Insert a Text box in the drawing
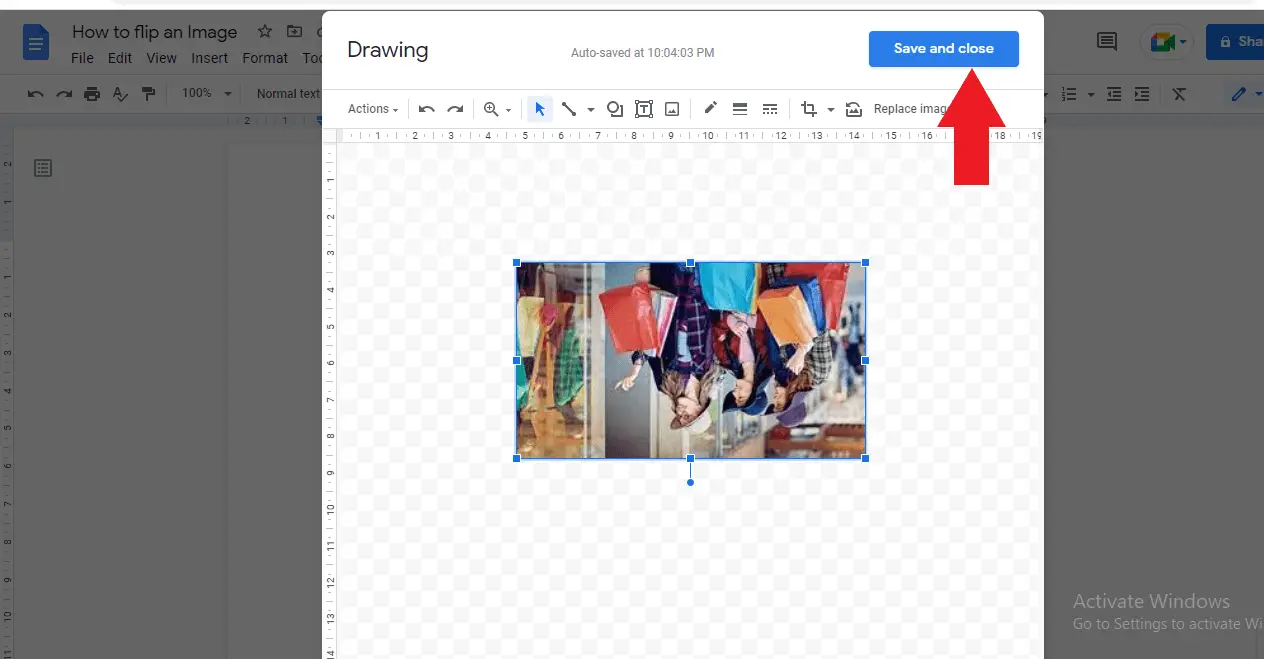The image size is (1264, 659). click(x=645, y=108)
